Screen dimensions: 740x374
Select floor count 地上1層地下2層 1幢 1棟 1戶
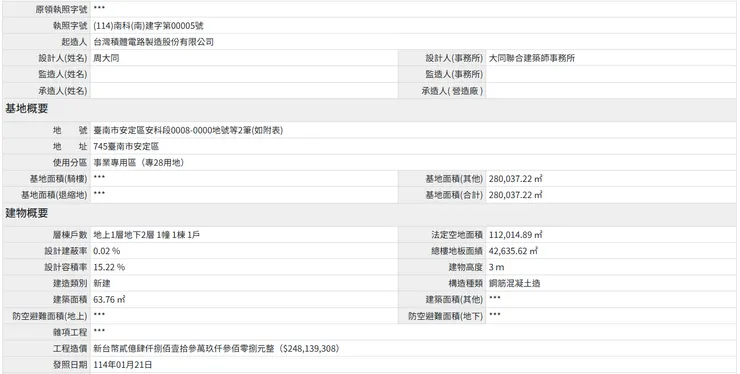[x=146, y=235]
